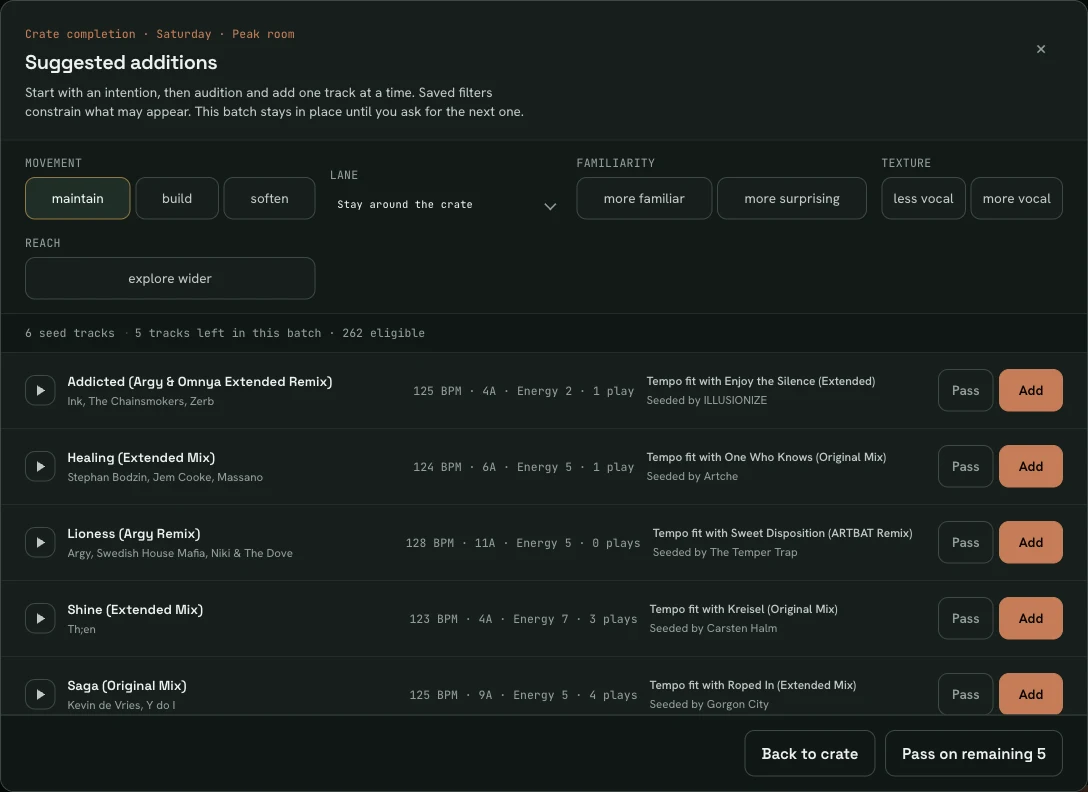Click Tempo fit with Enjoy the Silence (Extended)
1088x792 pixels.
[760, 381]
